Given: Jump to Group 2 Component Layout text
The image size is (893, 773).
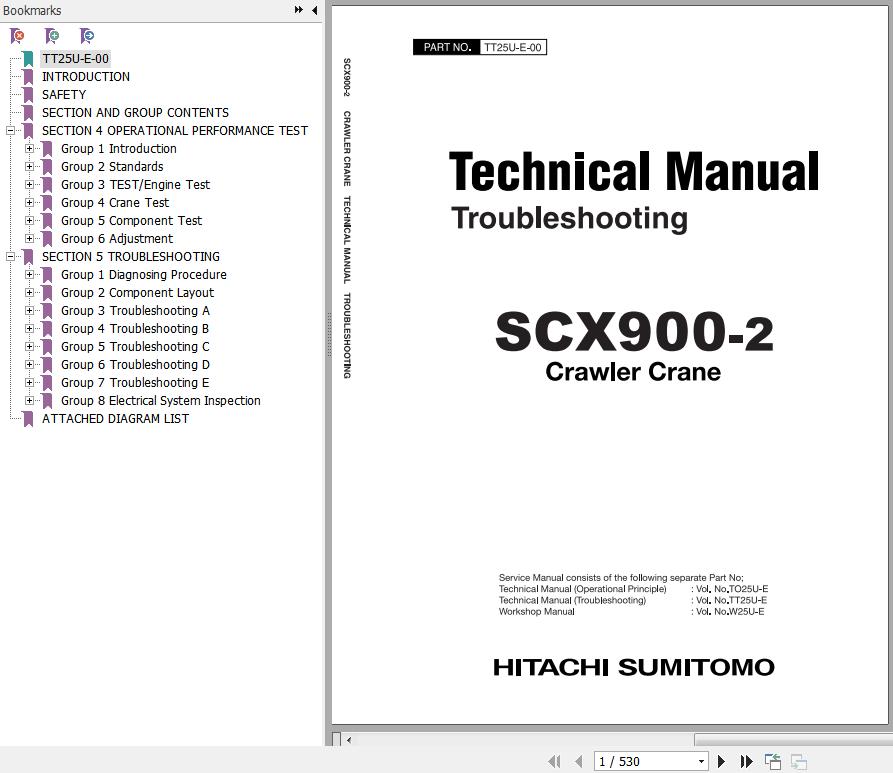Looking at the screenshot, I should click(137, 292).
